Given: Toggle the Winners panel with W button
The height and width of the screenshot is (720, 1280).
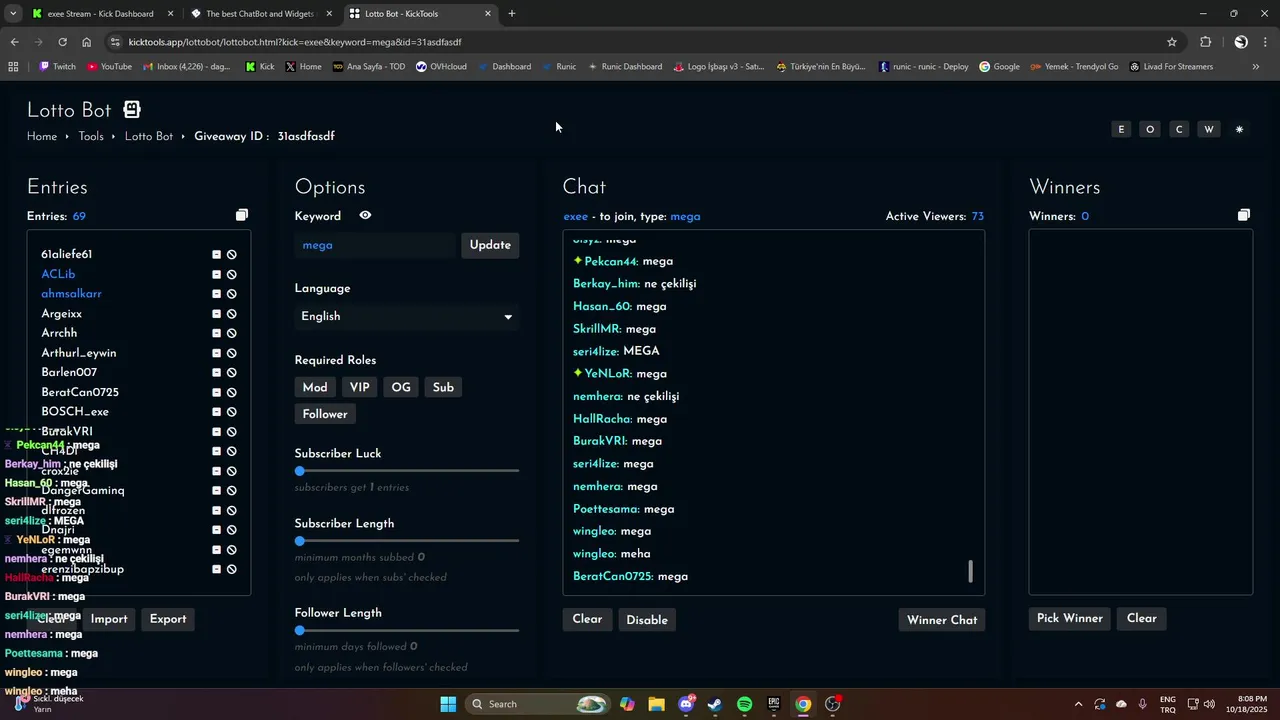Looking at the screenshot, I should pyautogui.click(x=1209, y=129).
